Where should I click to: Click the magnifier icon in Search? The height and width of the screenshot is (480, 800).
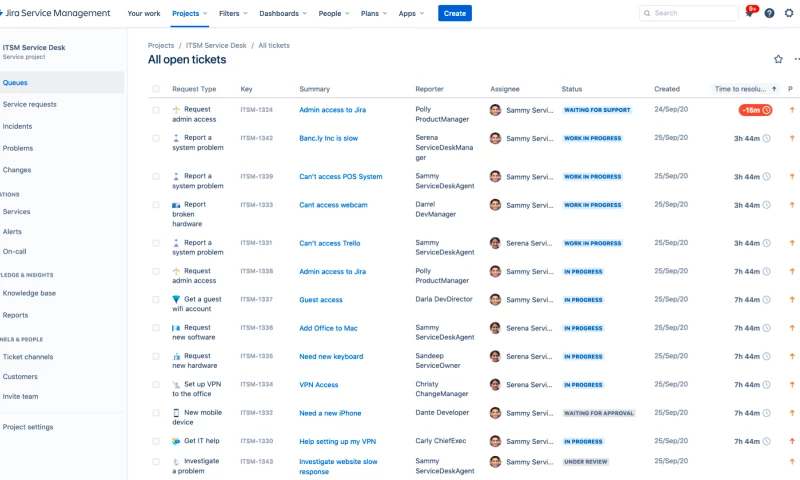click(647, 13)
